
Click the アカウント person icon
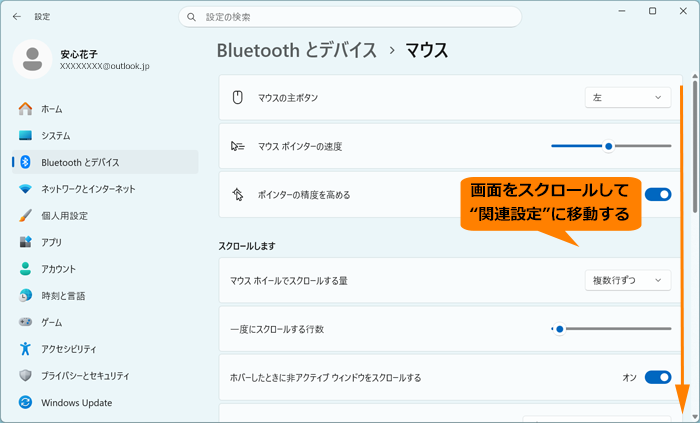[25, 269]
